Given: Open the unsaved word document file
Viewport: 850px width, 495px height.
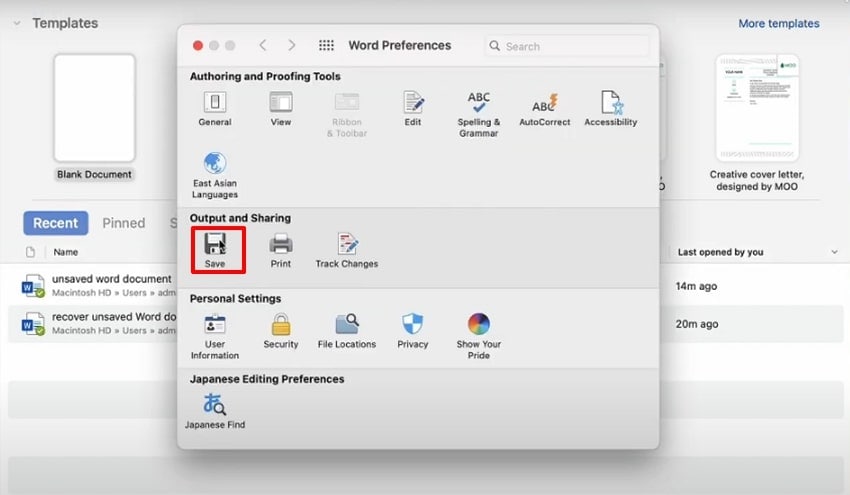Looking at the screenshot, I should pyautogui.click(x=112, y=279).
